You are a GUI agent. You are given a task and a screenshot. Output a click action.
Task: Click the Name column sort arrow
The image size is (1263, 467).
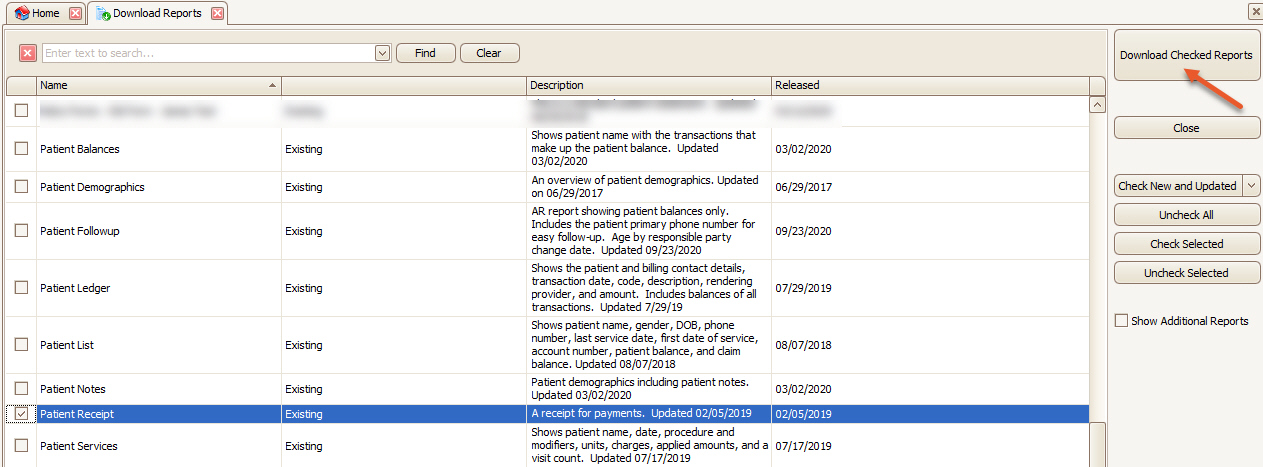(x=273, y=86)
